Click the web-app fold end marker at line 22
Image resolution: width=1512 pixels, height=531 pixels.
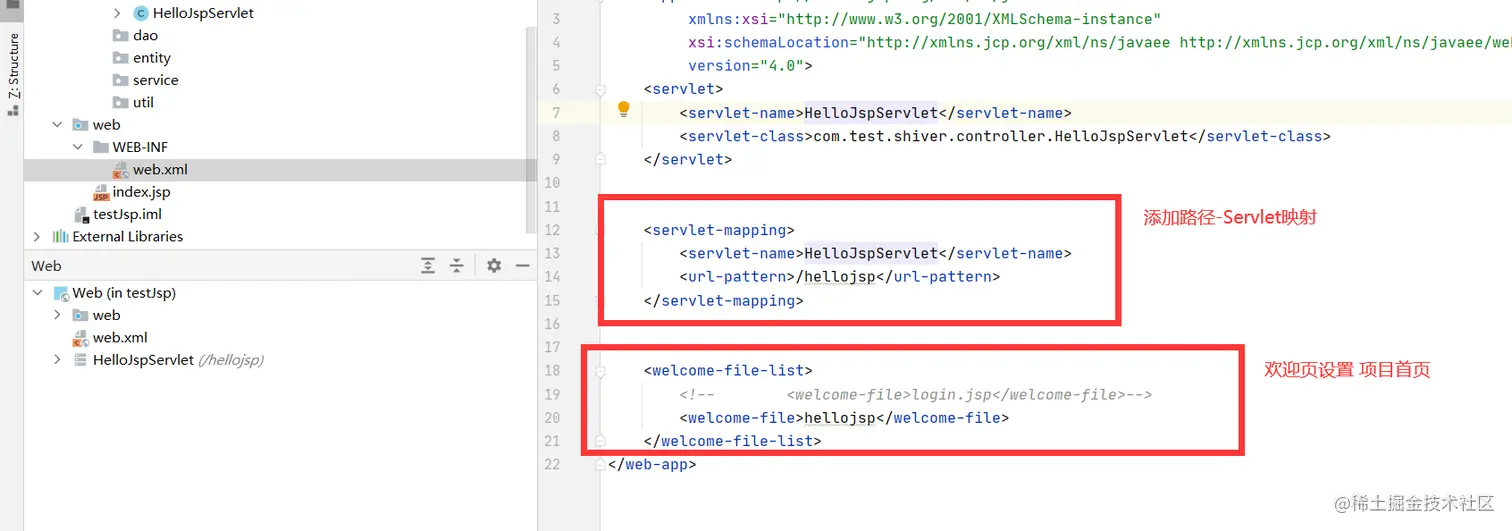(600, 464)
